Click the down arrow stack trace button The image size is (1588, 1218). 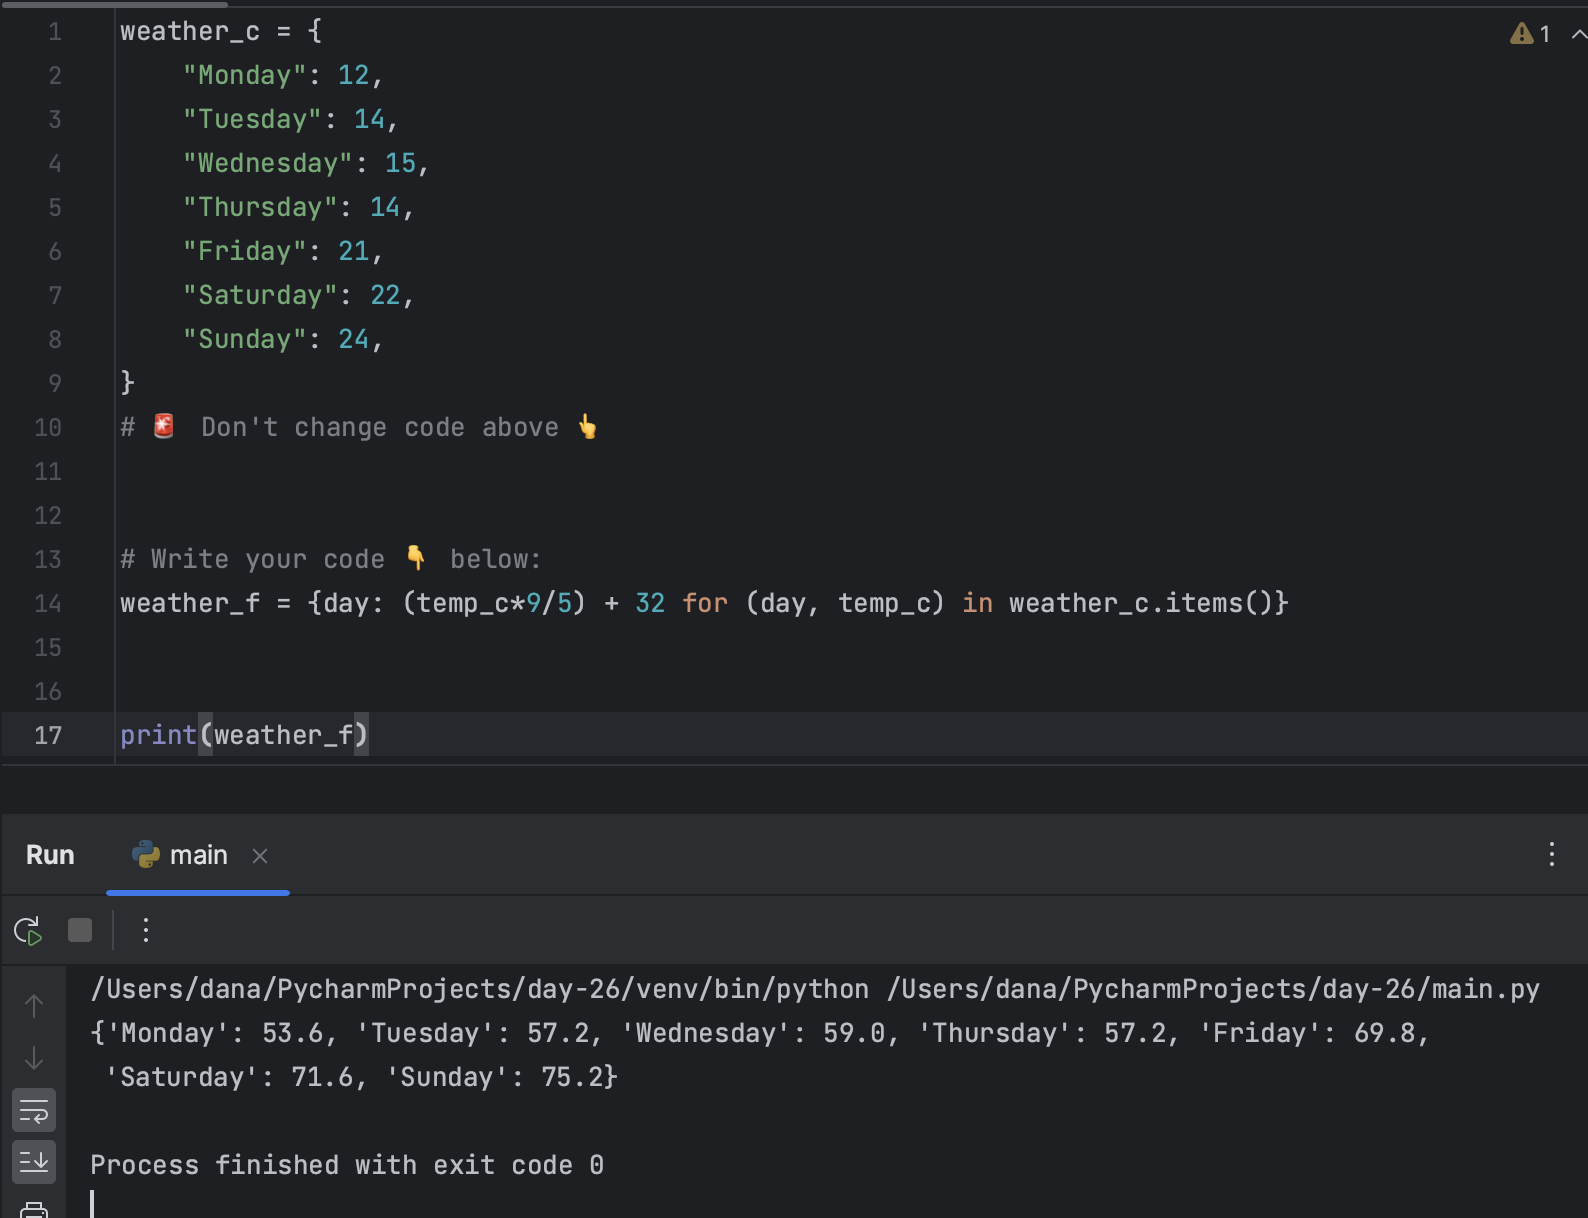[x=34, y=1058]
